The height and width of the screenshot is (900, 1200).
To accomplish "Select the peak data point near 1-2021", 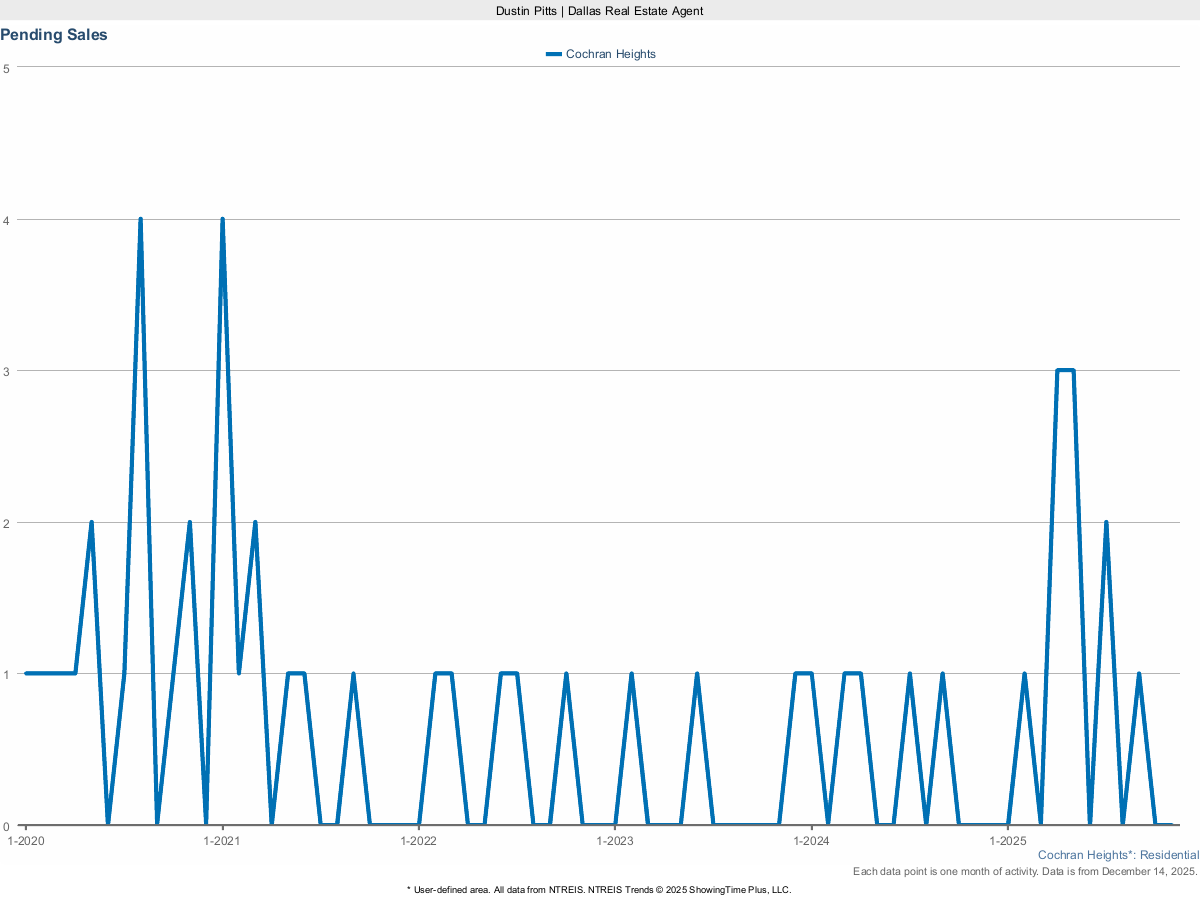I will (x=222, y=216).
